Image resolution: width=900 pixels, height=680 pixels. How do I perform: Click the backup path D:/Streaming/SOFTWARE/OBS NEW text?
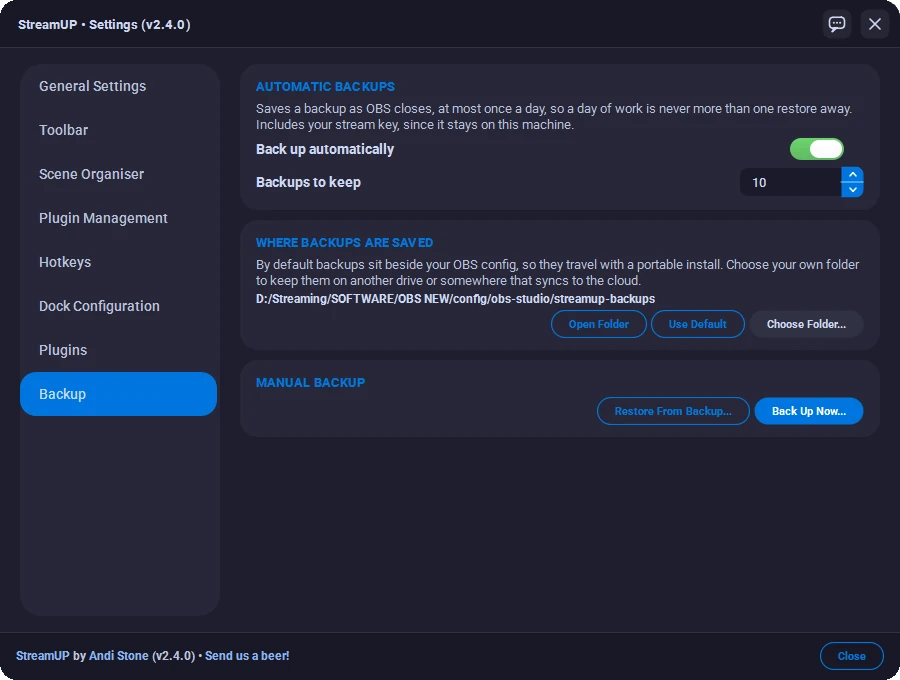(455, 299)
